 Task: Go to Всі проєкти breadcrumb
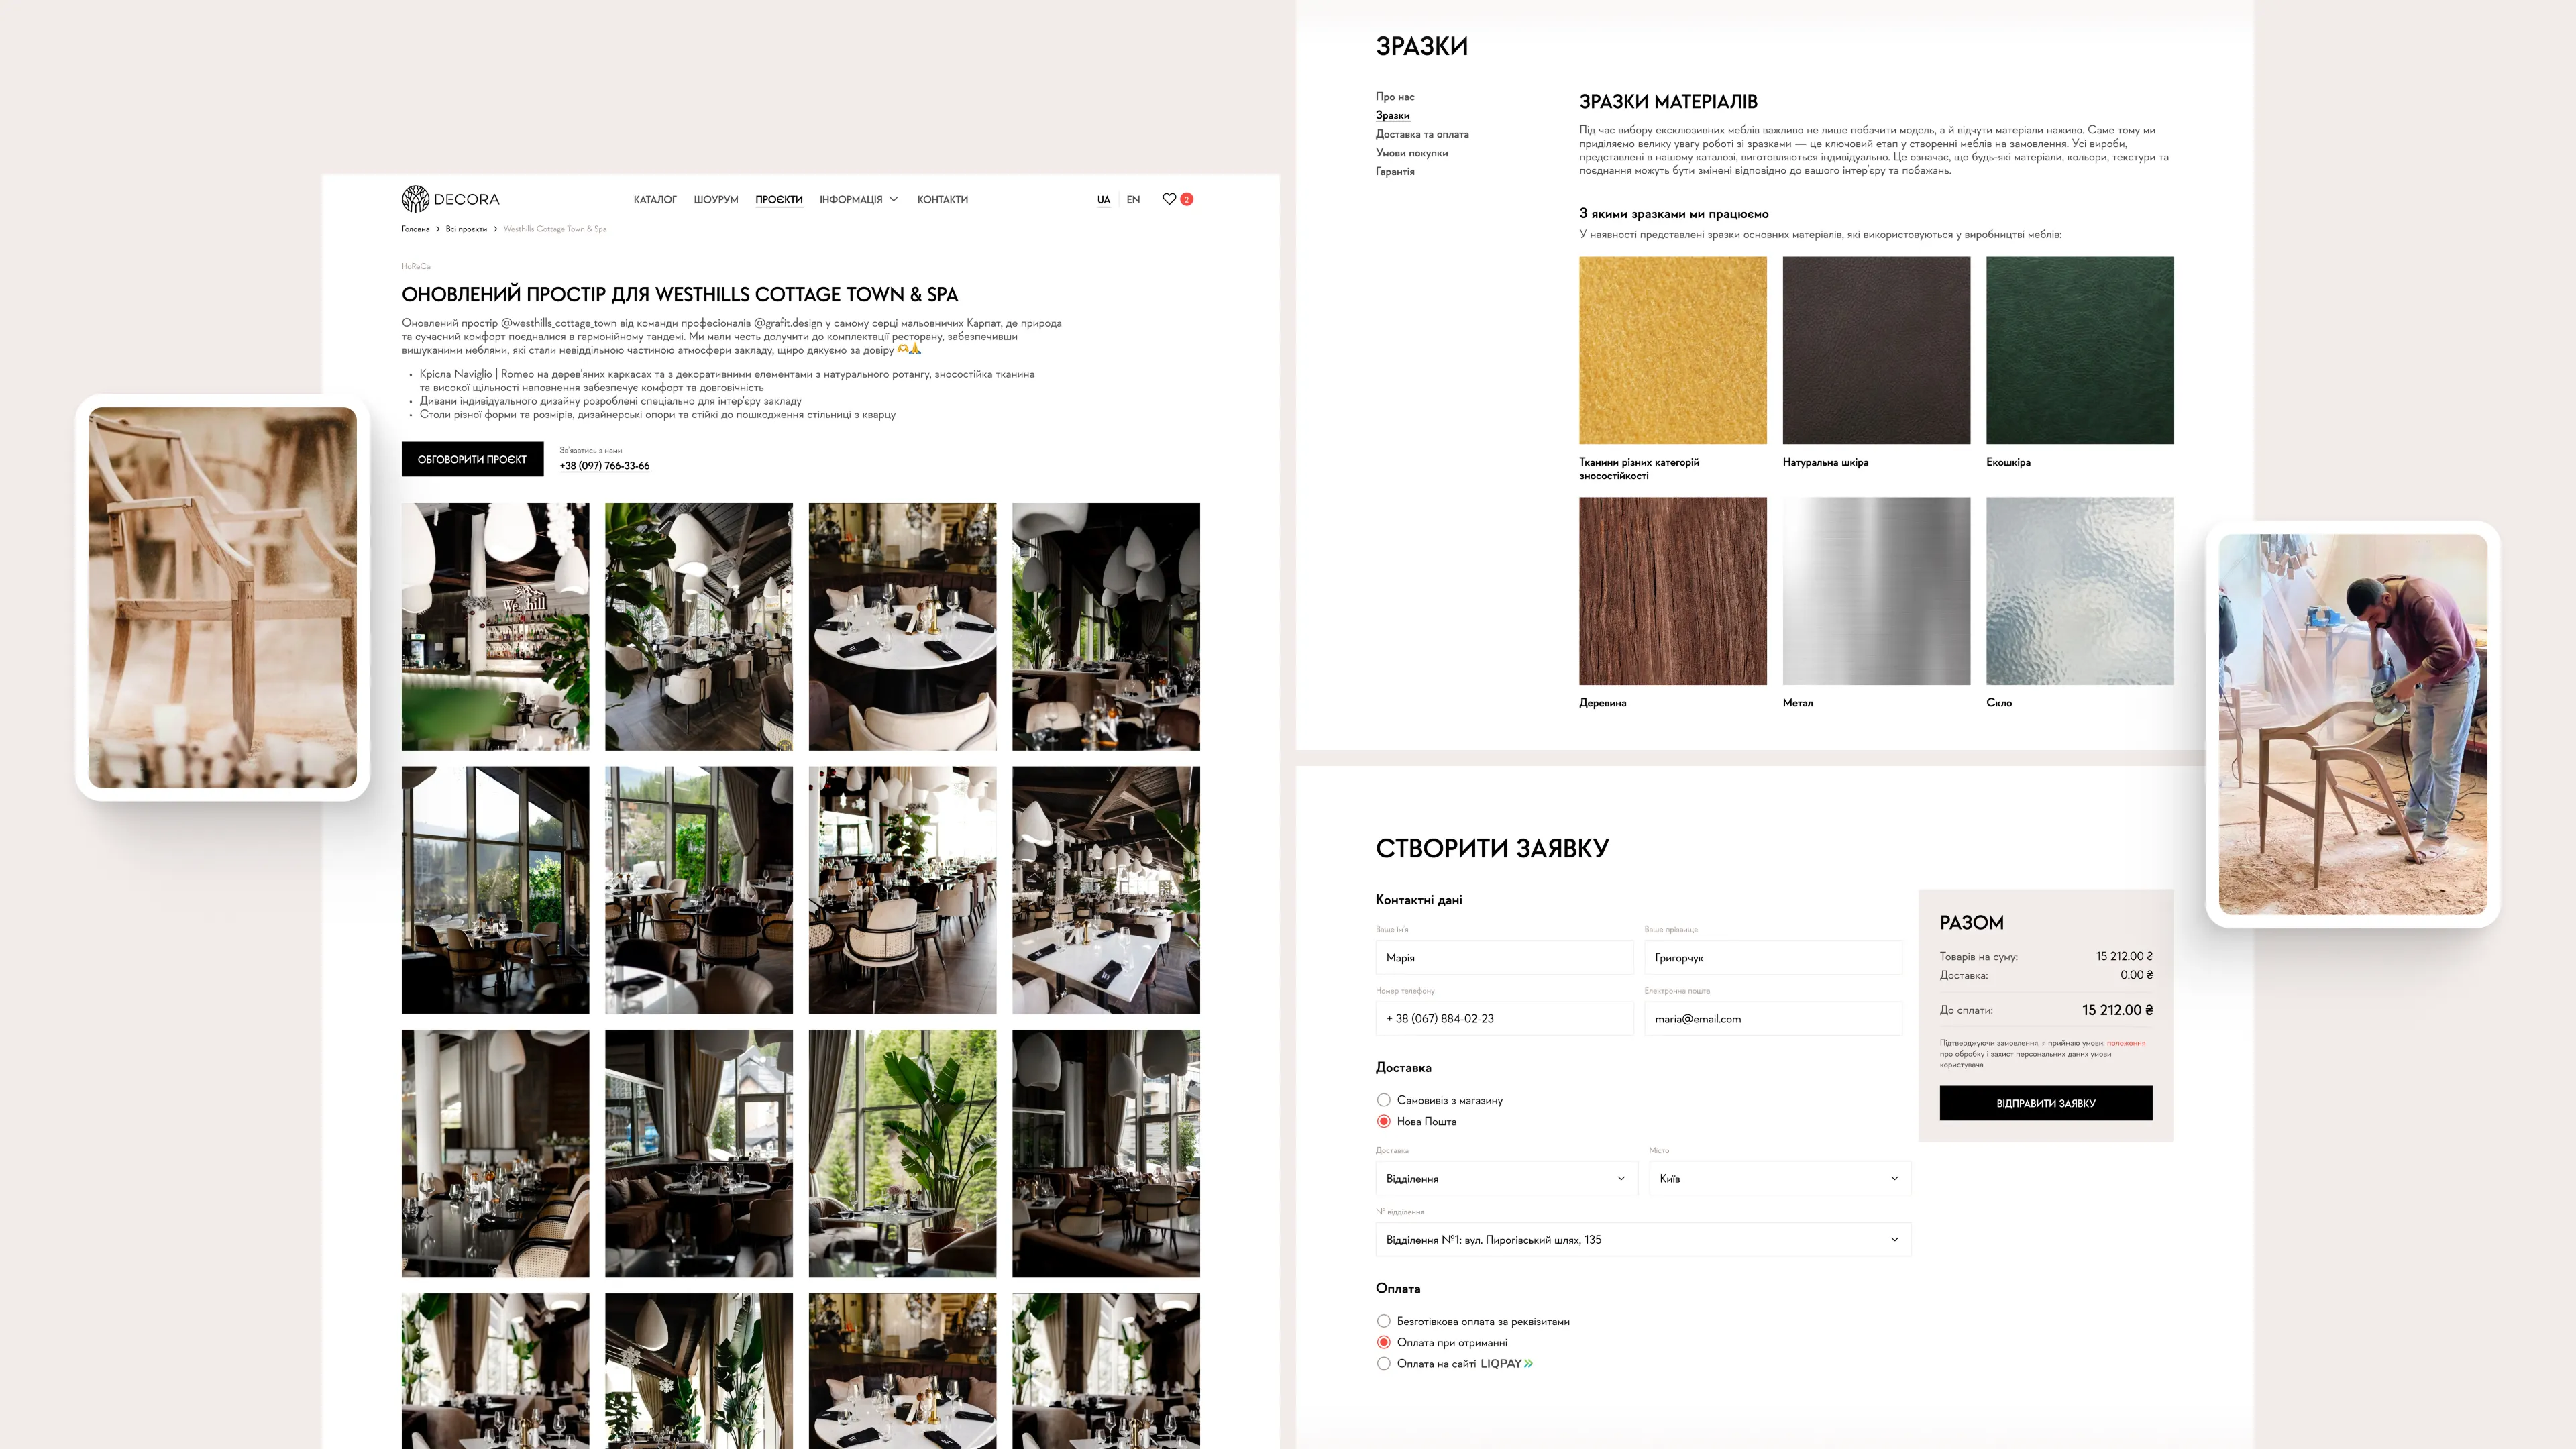466,229
